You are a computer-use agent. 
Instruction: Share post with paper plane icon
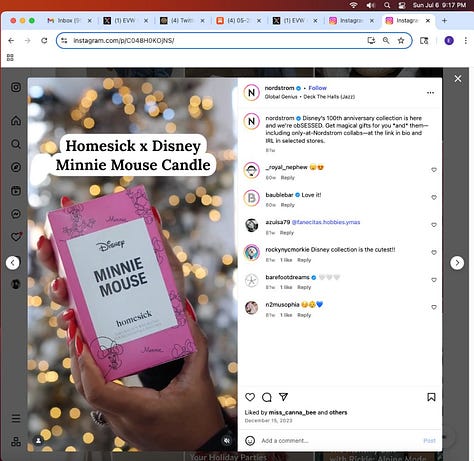point(283,397)
